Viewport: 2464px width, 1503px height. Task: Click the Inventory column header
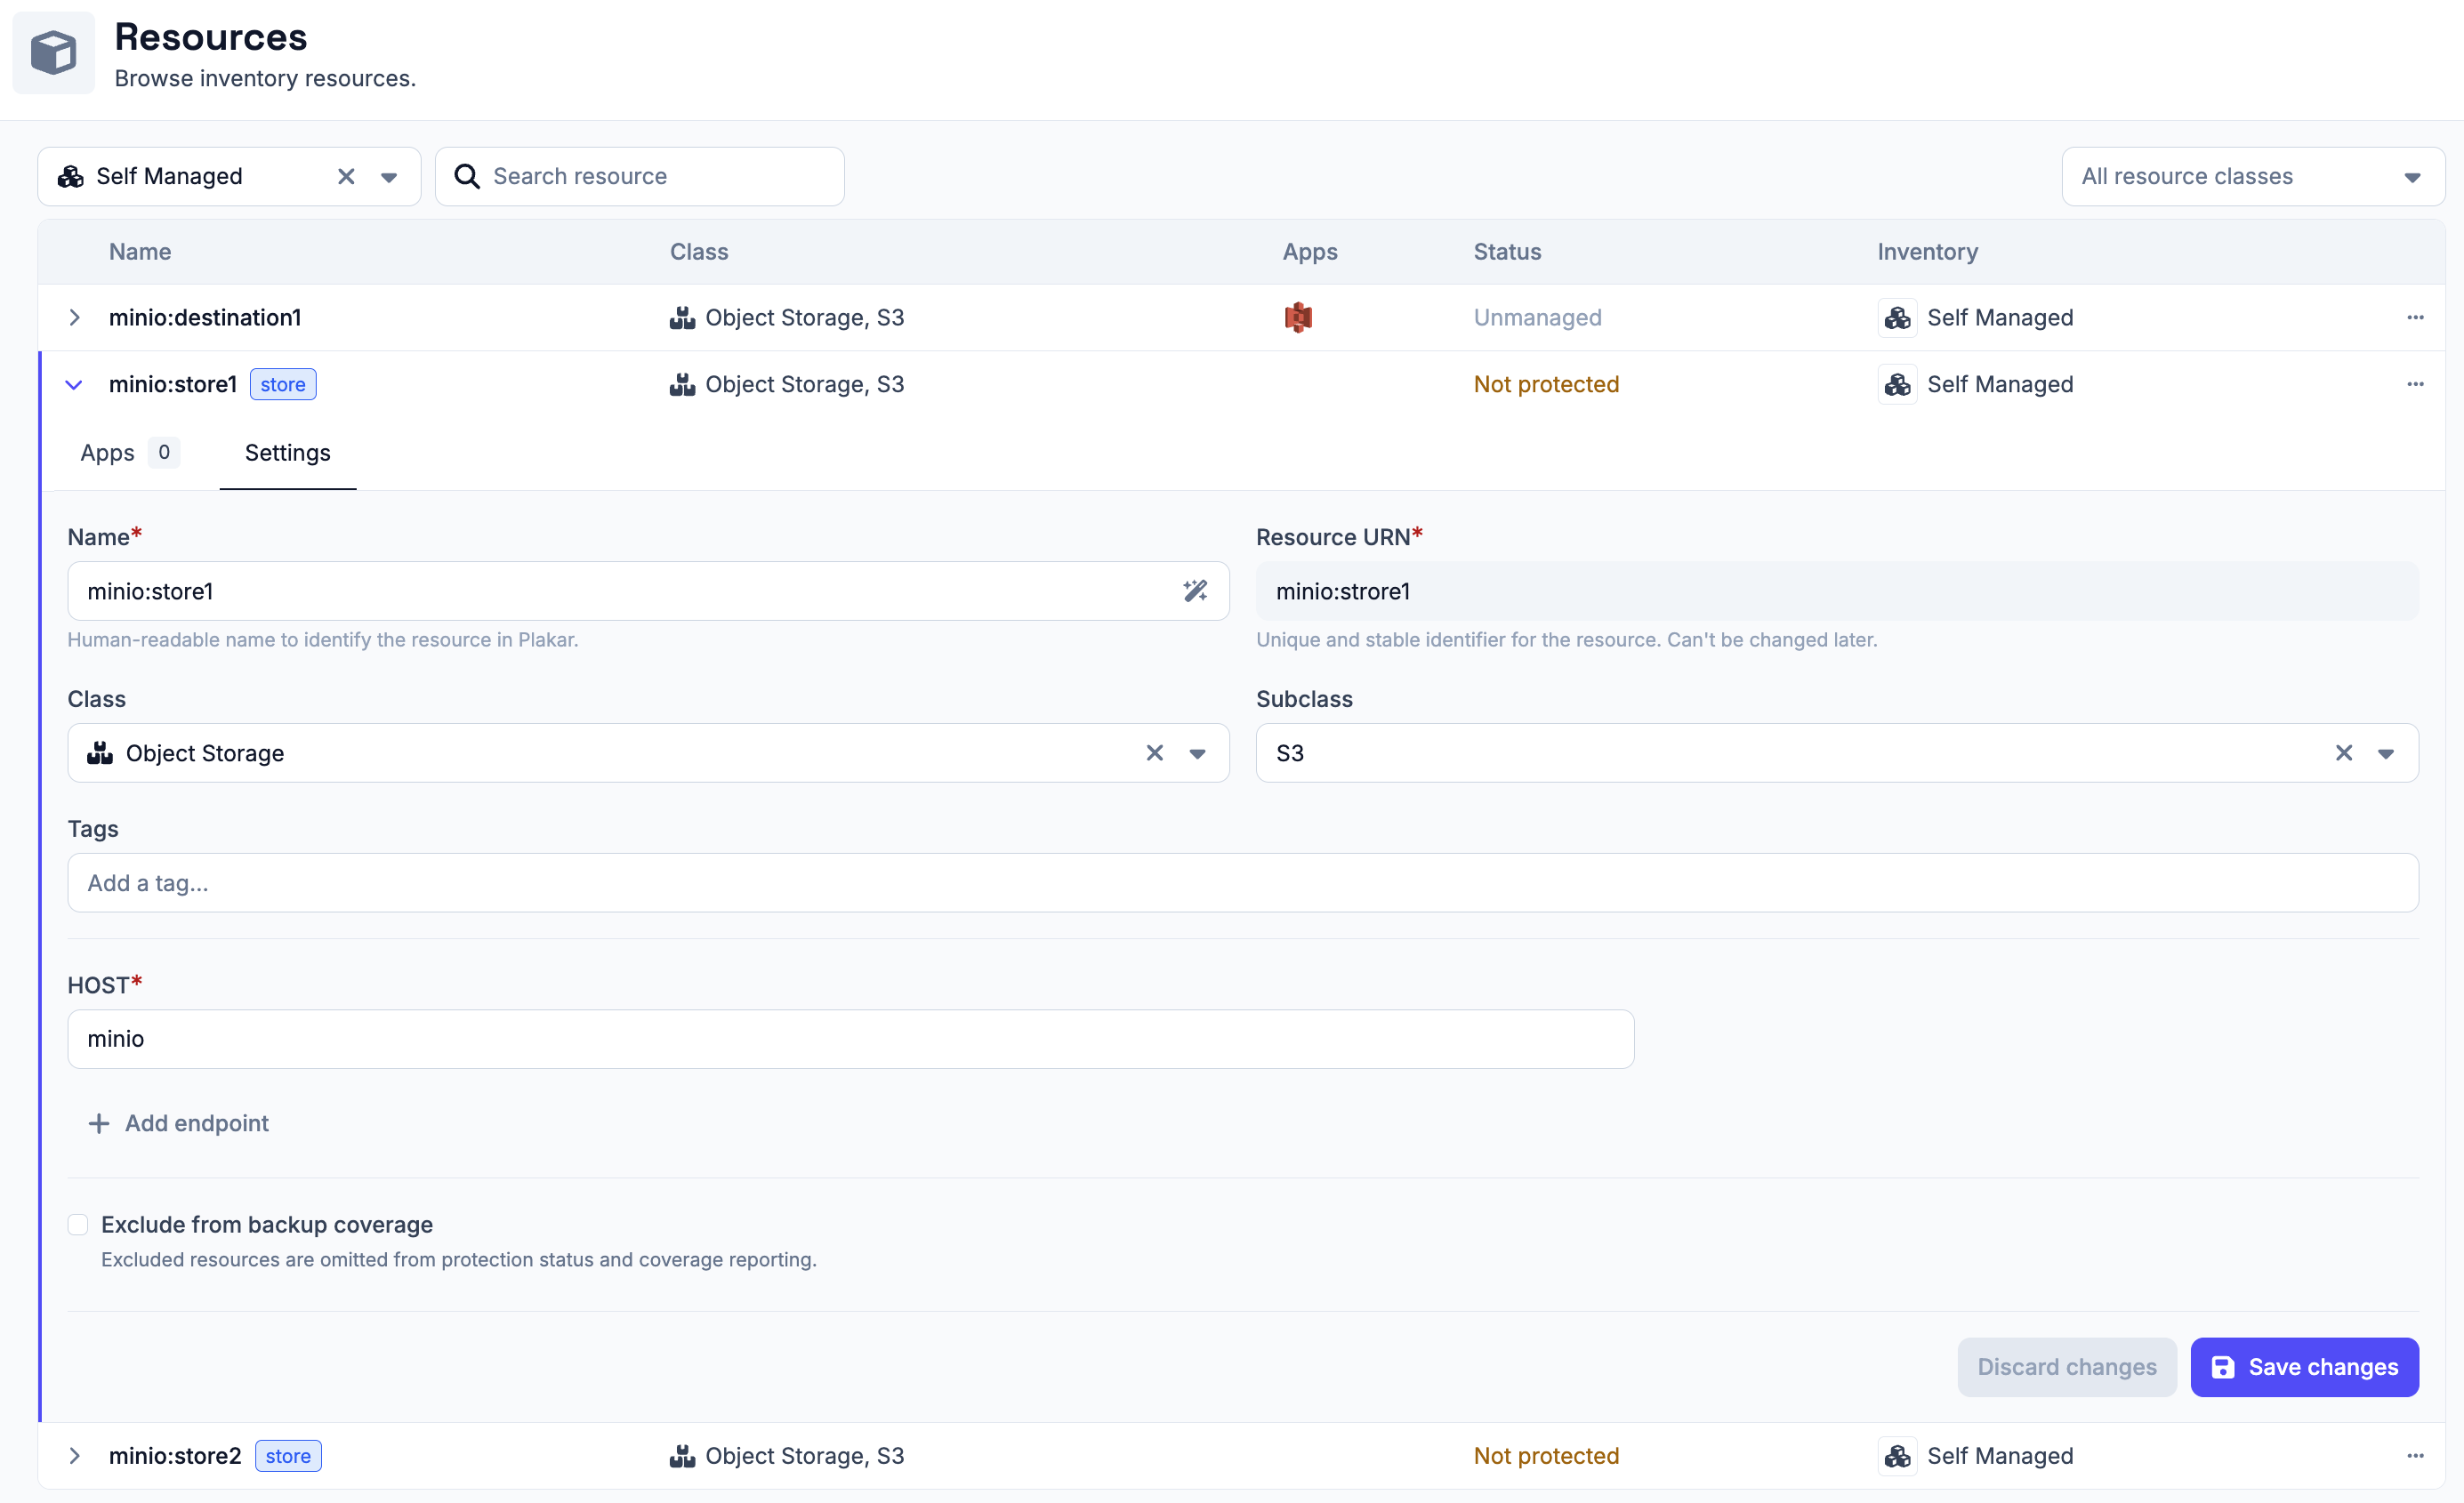1927,252
